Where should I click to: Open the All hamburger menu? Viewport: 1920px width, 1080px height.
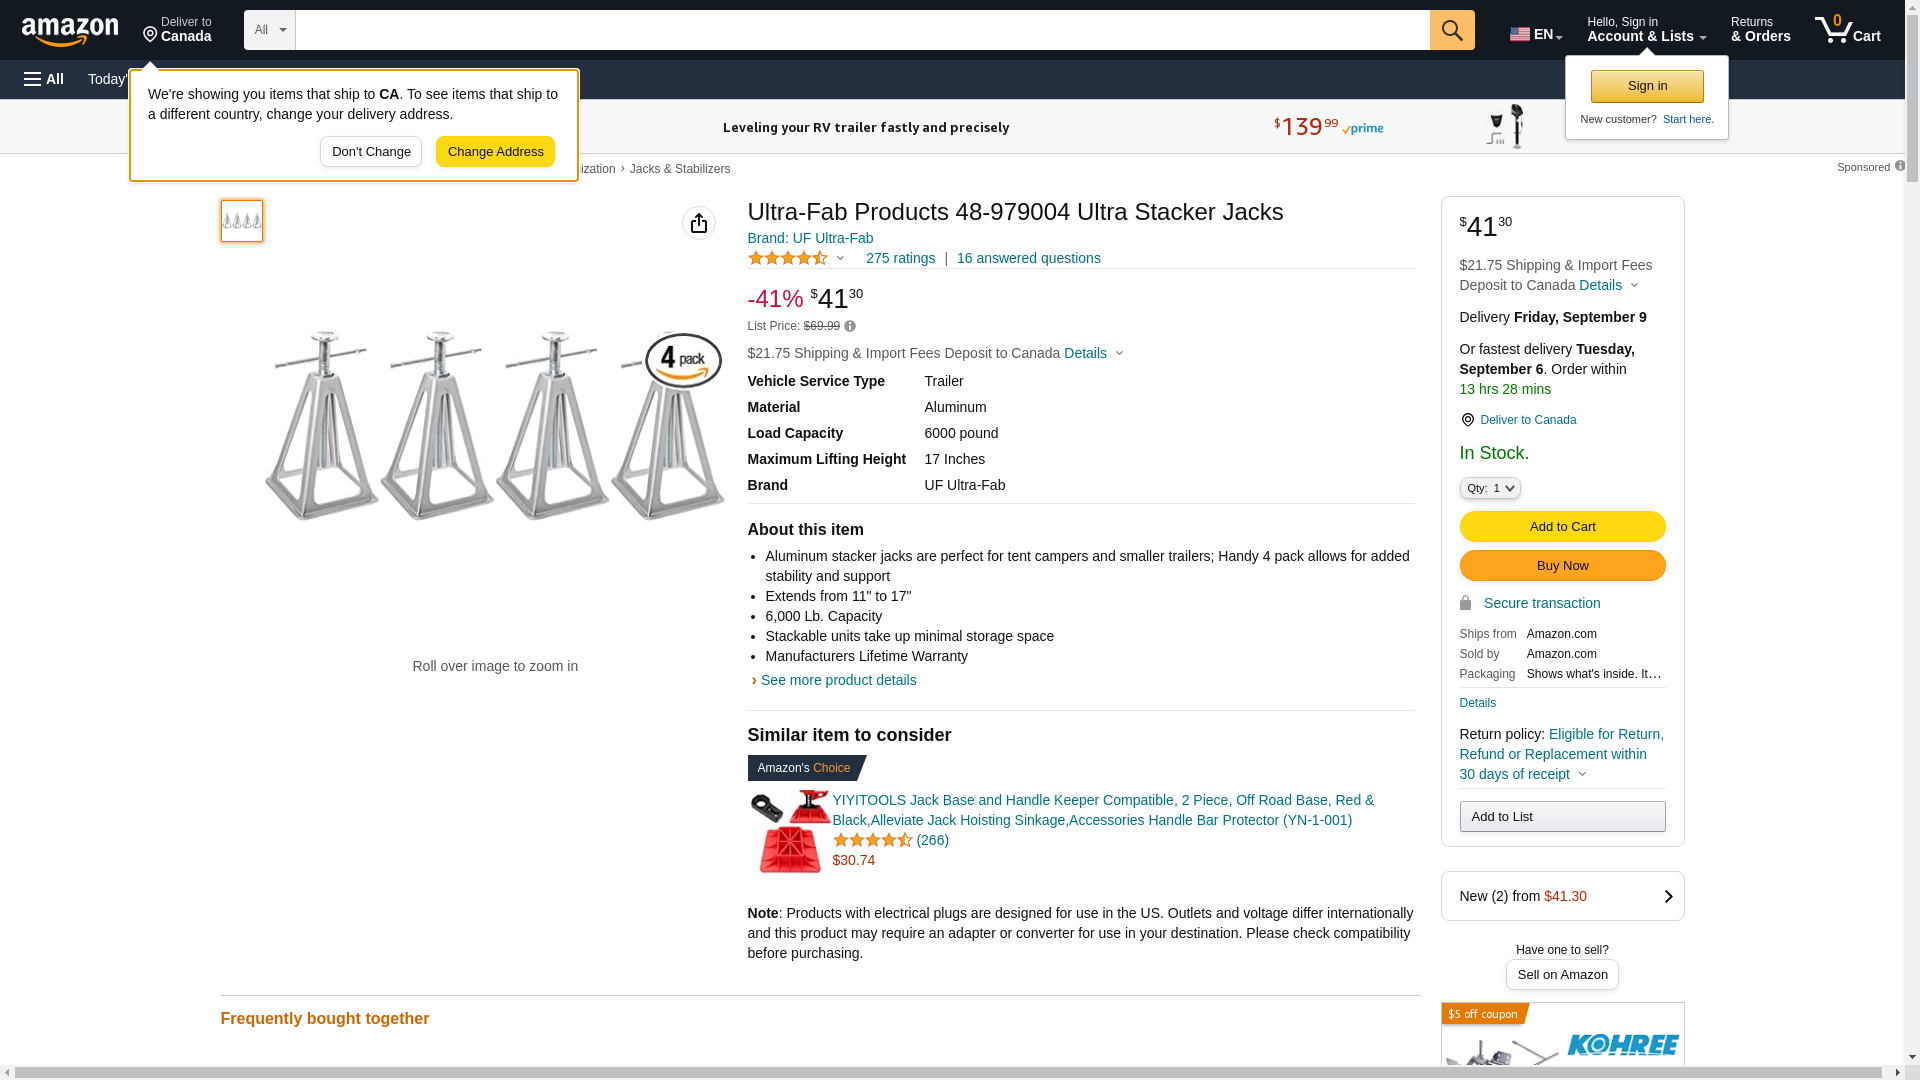click(x=44, y=79)
